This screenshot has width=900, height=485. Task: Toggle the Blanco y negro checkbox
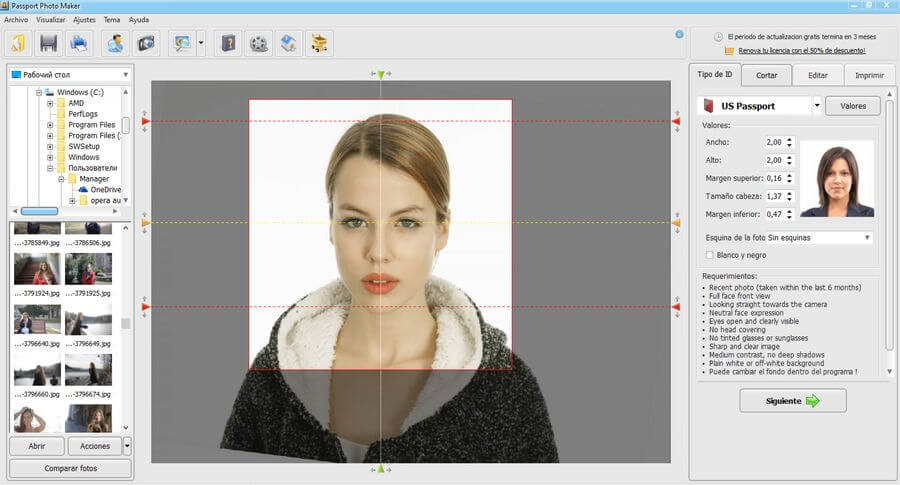709,255
